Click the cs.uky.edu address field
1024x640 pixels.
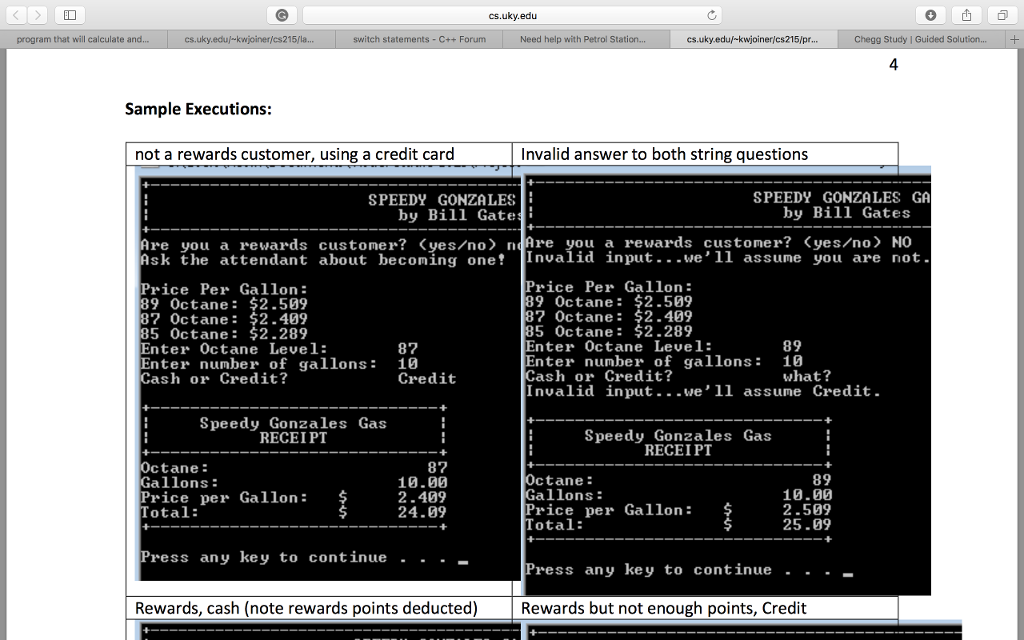point(513,15)
